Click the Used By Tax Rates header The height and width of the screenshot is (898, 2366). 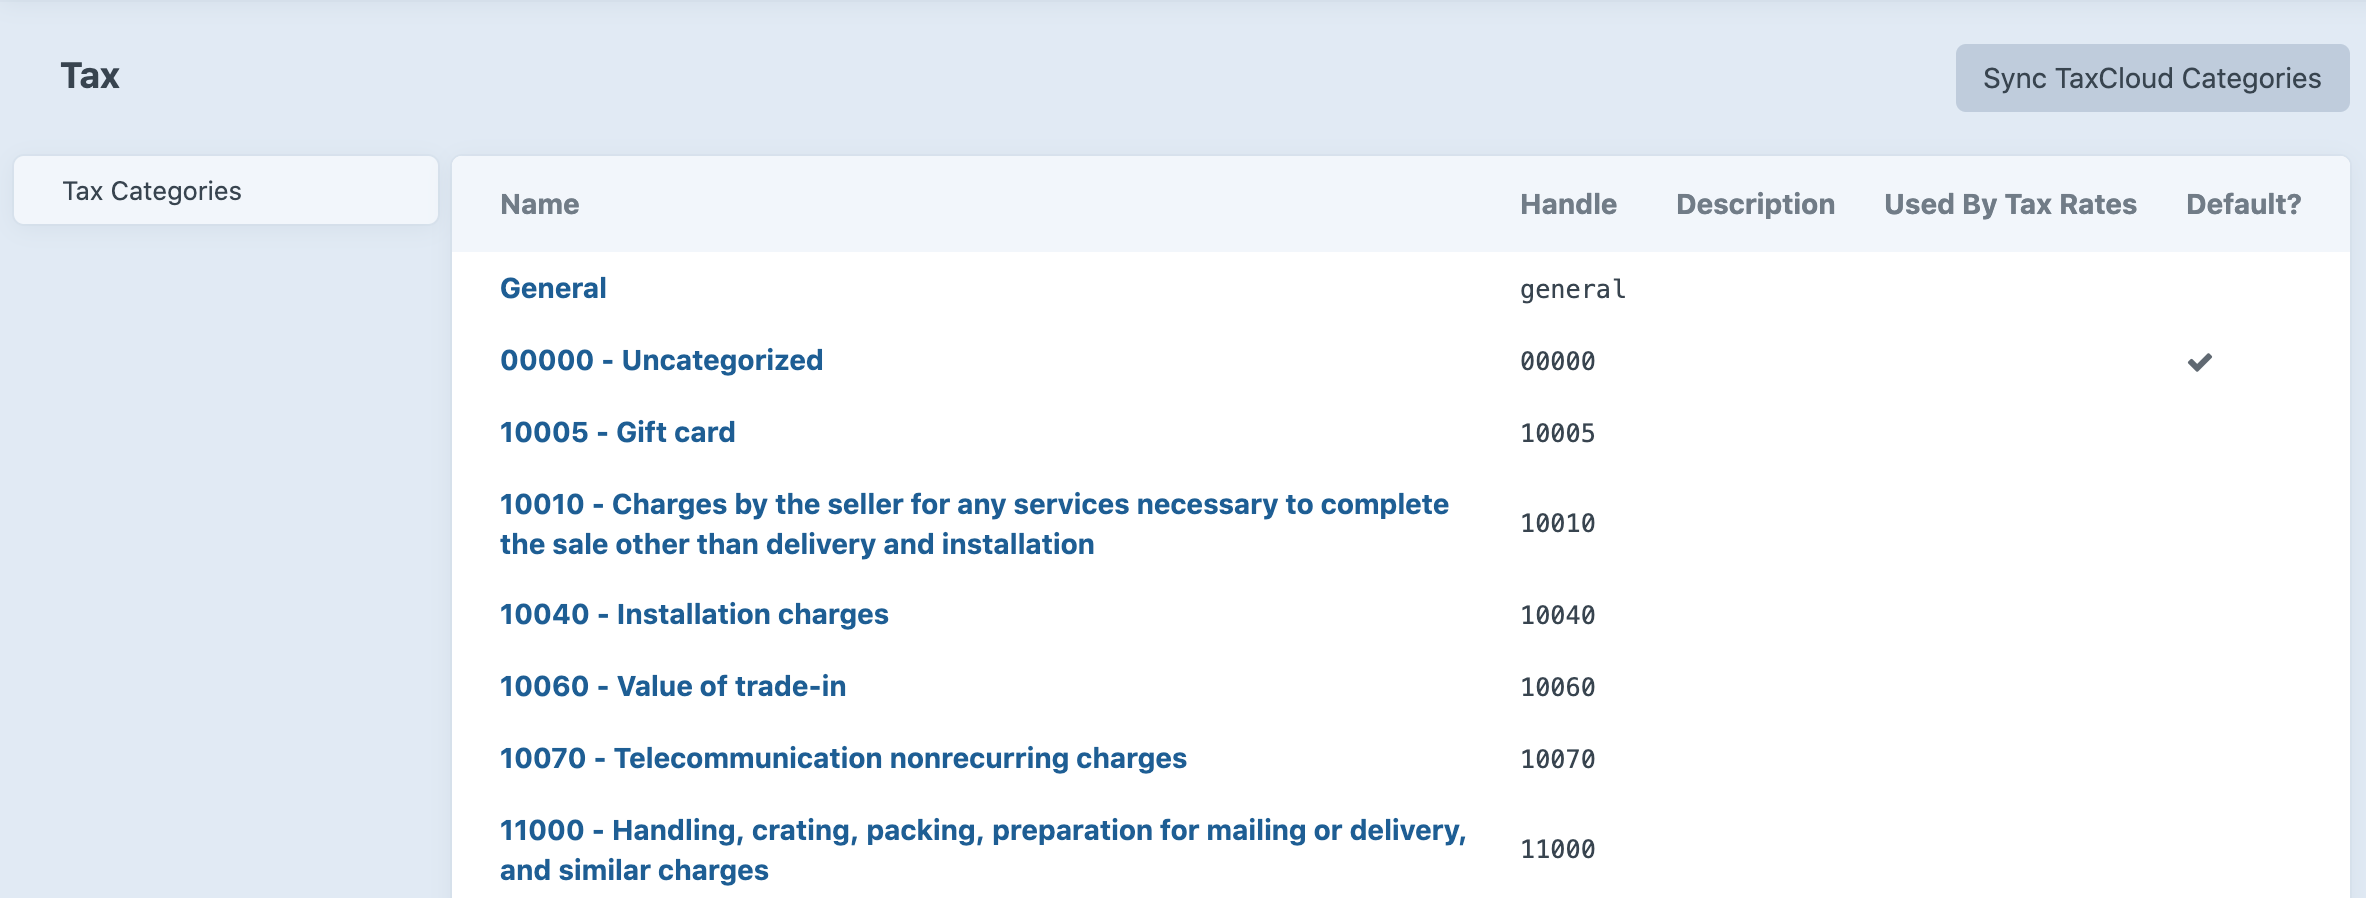point(2010,204)
